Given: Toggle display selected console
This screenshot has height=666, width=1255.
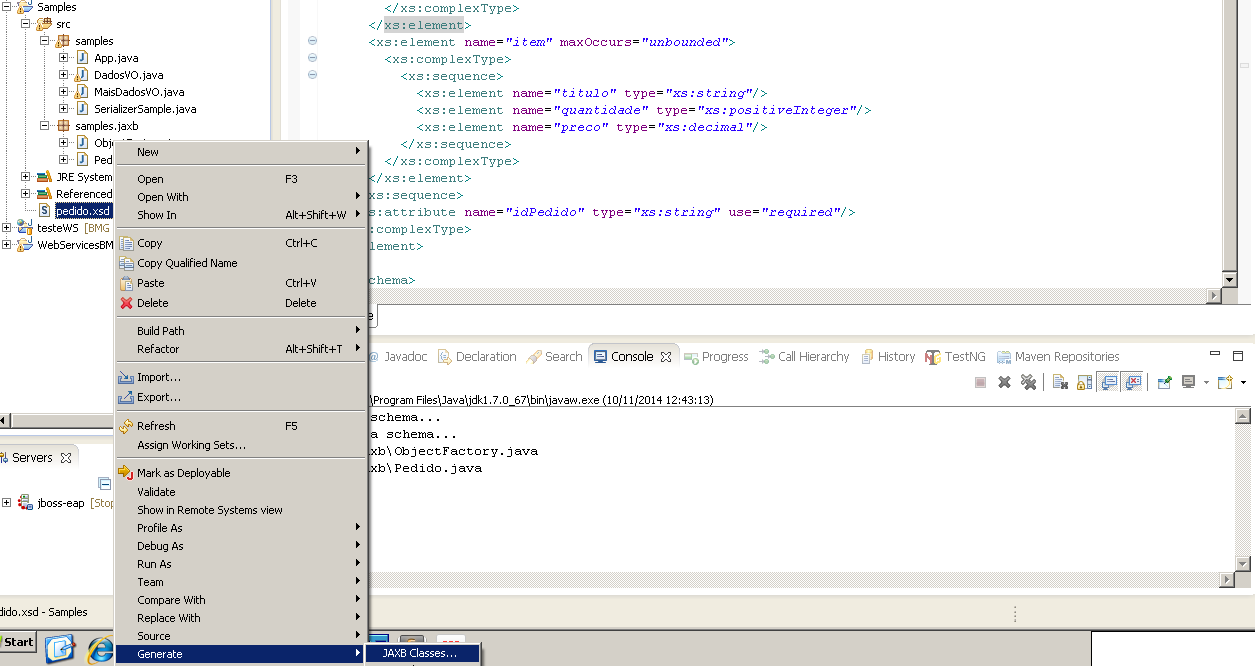Looking at the screenshot, I should (x=1189, y=381).
